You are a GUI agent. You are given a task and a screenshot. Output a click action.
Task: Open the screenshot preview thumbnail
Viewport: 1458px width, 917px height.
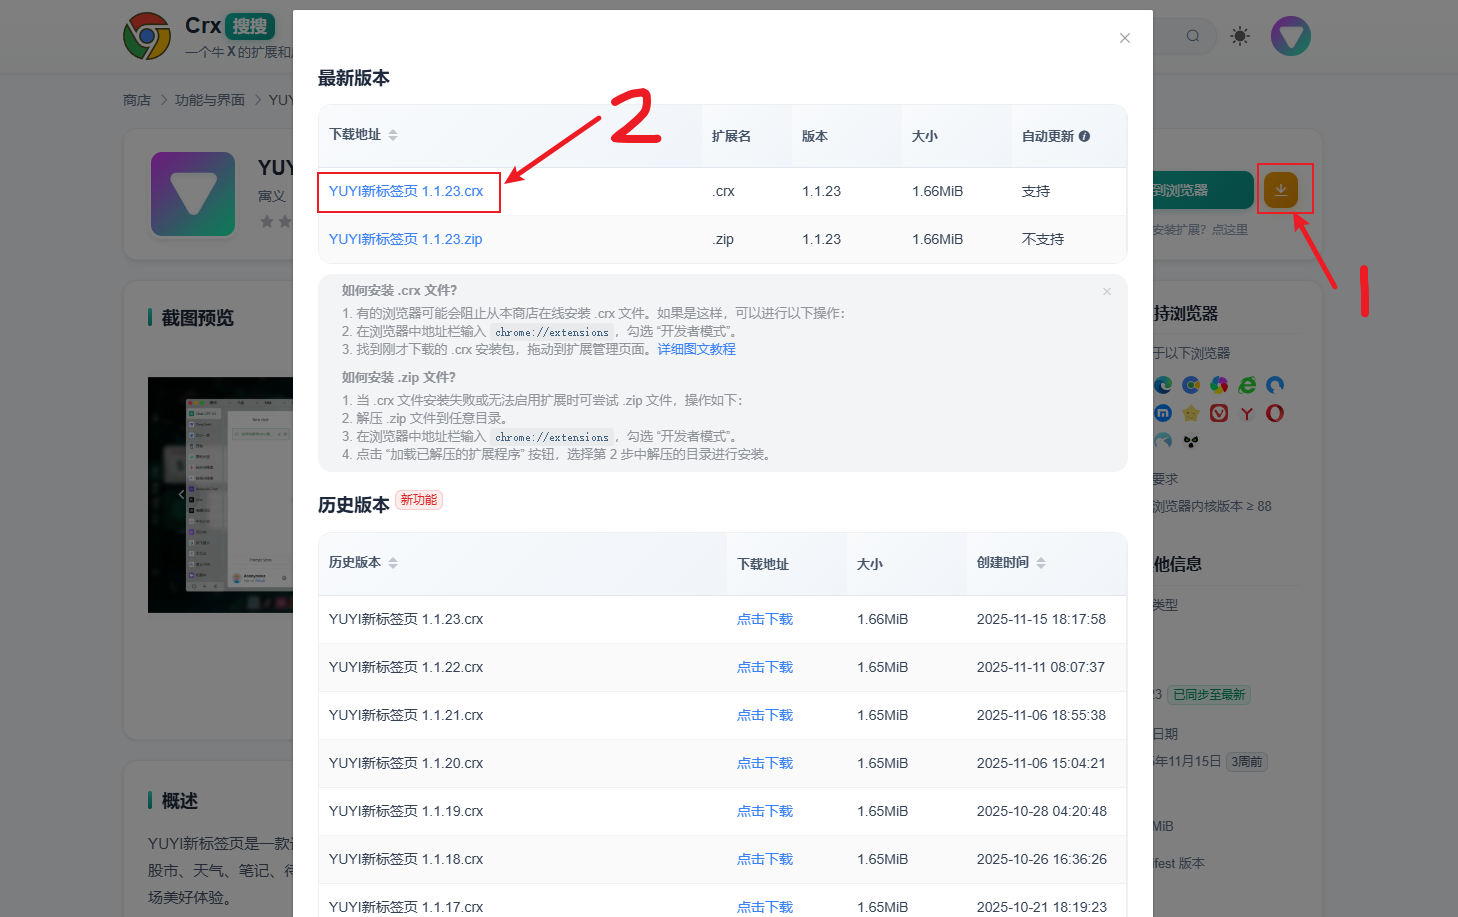click(x=220, y=495)
